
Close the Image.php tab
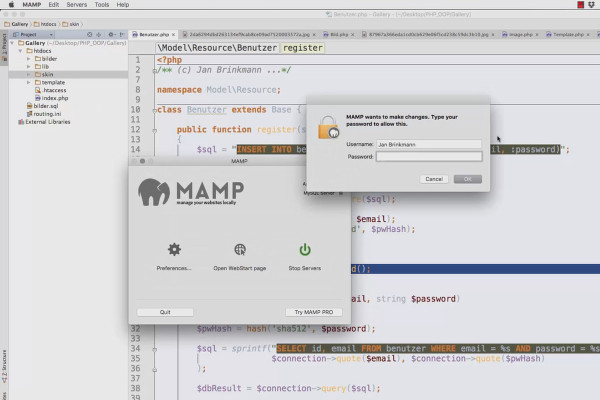pyautogui.click(x=537, y=34)
